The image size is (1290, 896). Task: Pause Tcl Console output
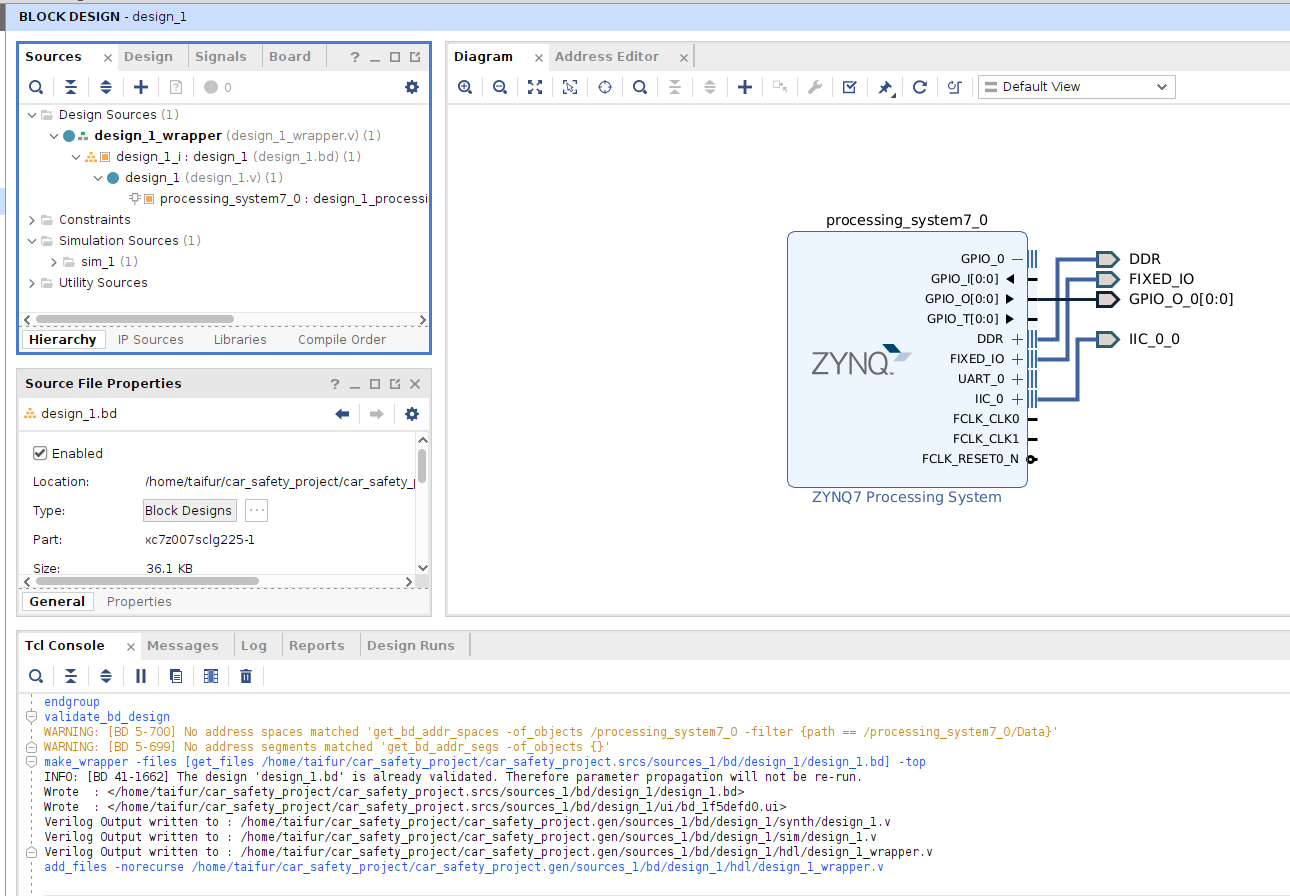tap(141, 676)
